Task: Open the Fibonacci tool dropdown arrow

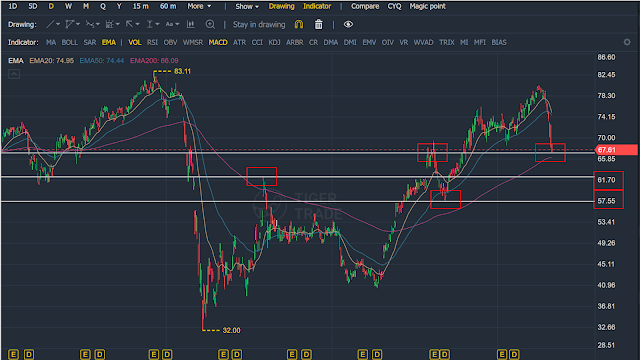Action: click(118, 24)
